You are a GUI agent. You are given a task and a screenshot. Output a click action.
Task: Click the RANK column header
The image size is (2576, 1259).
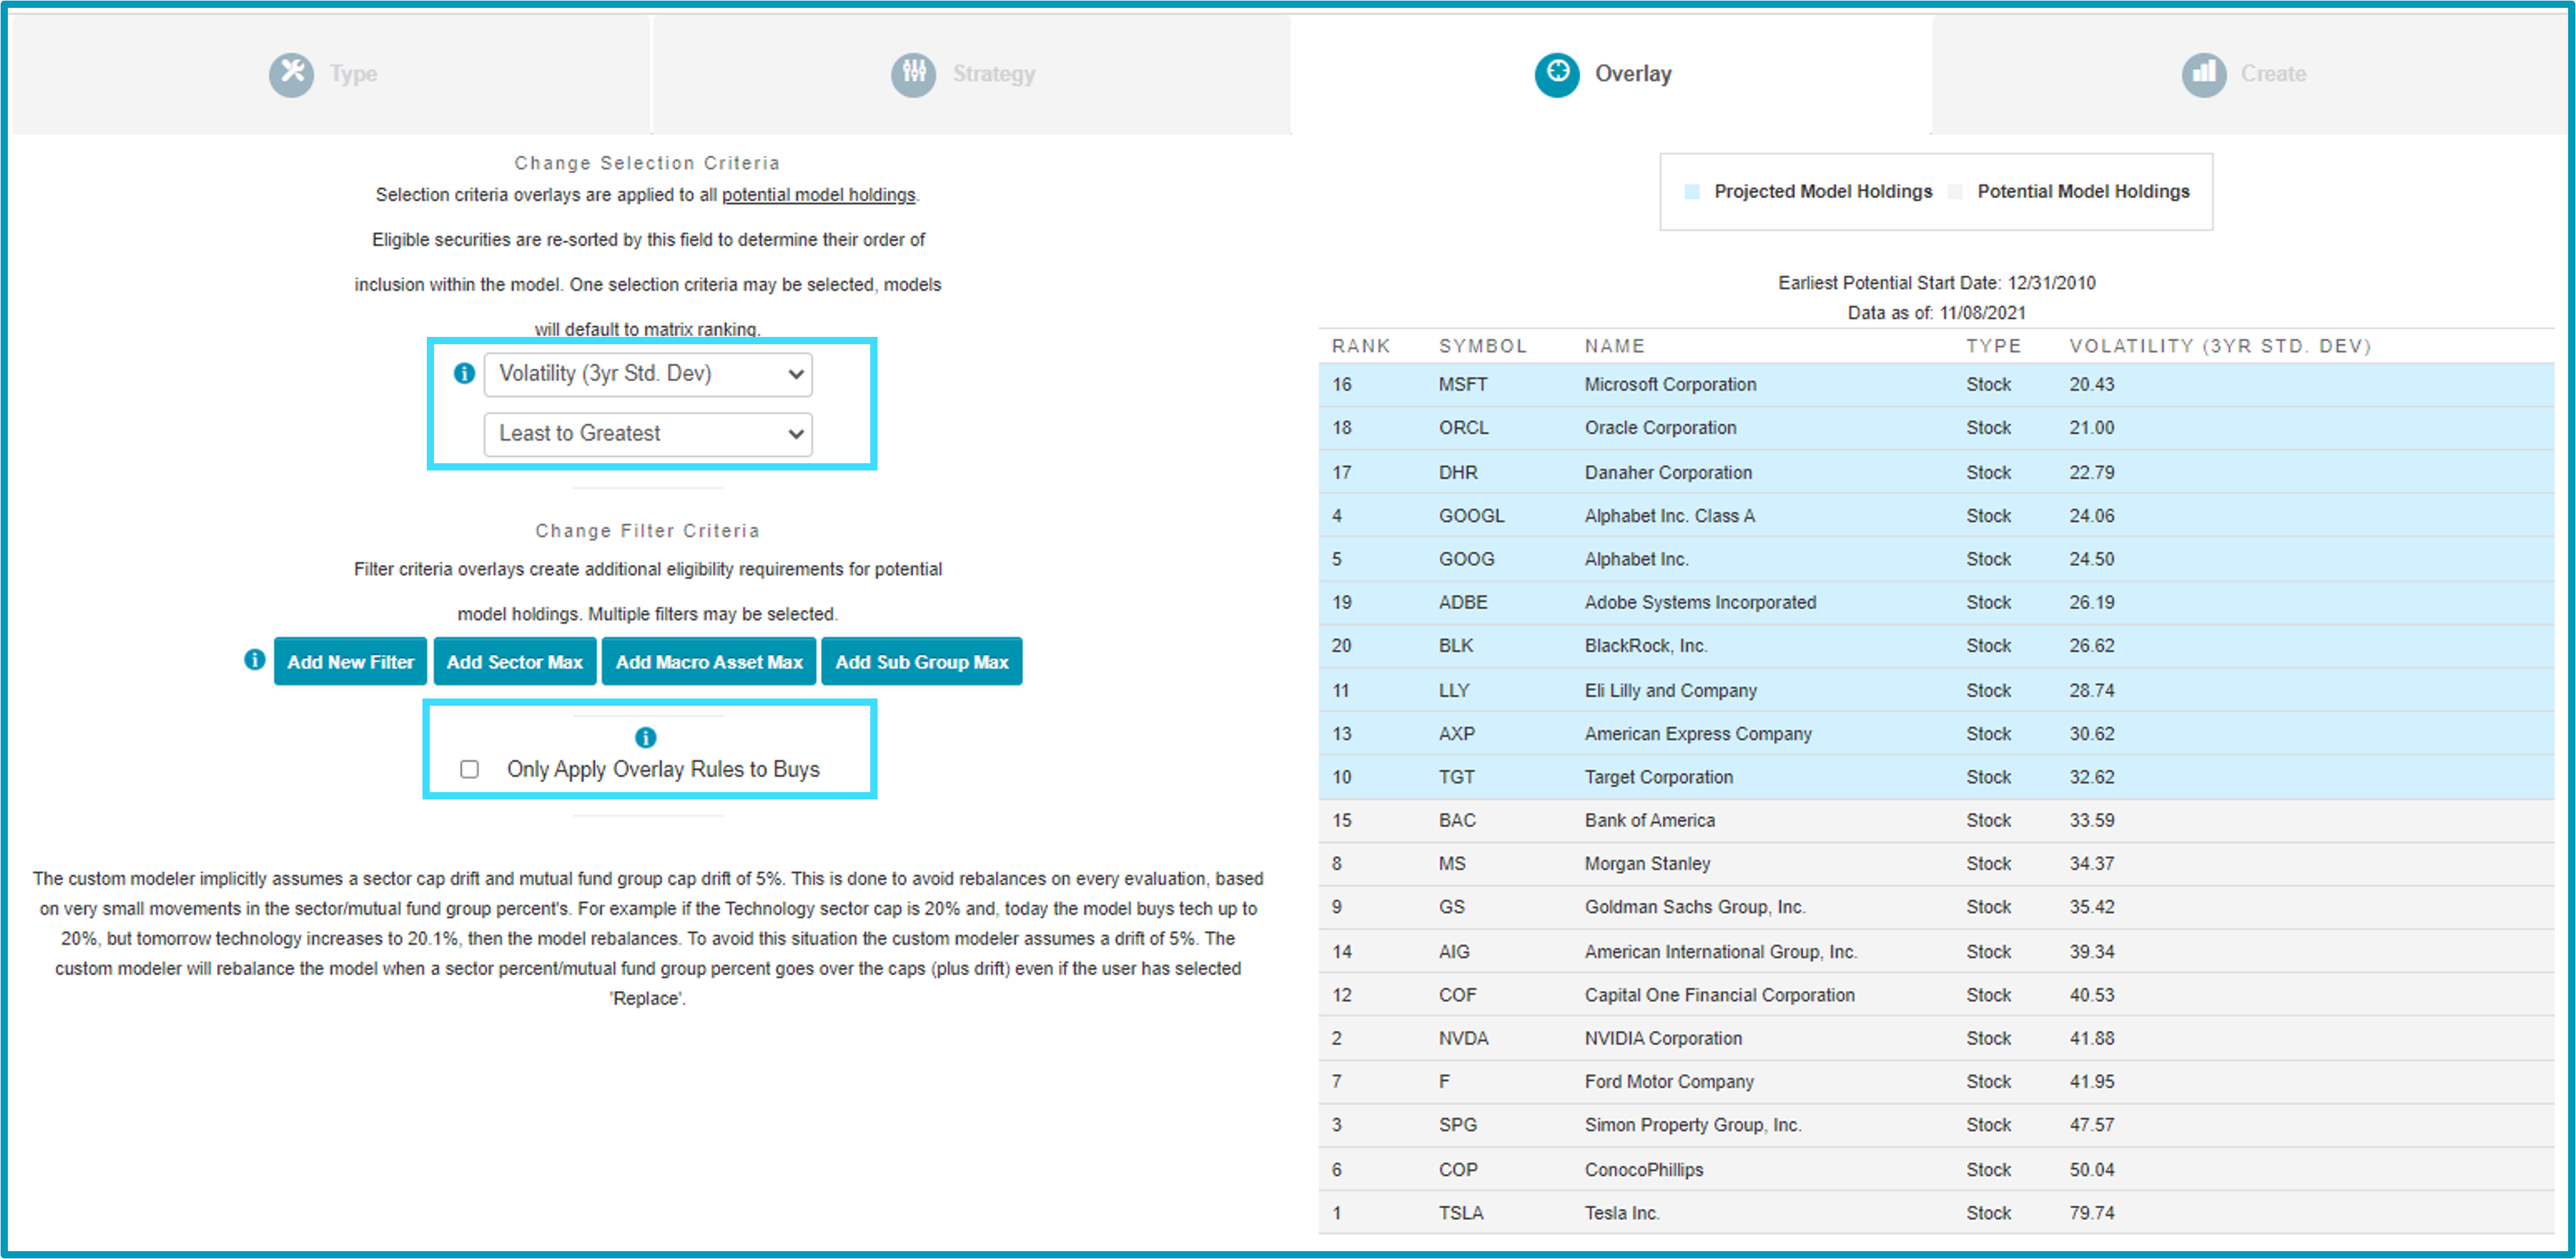tap(1360, 346)
